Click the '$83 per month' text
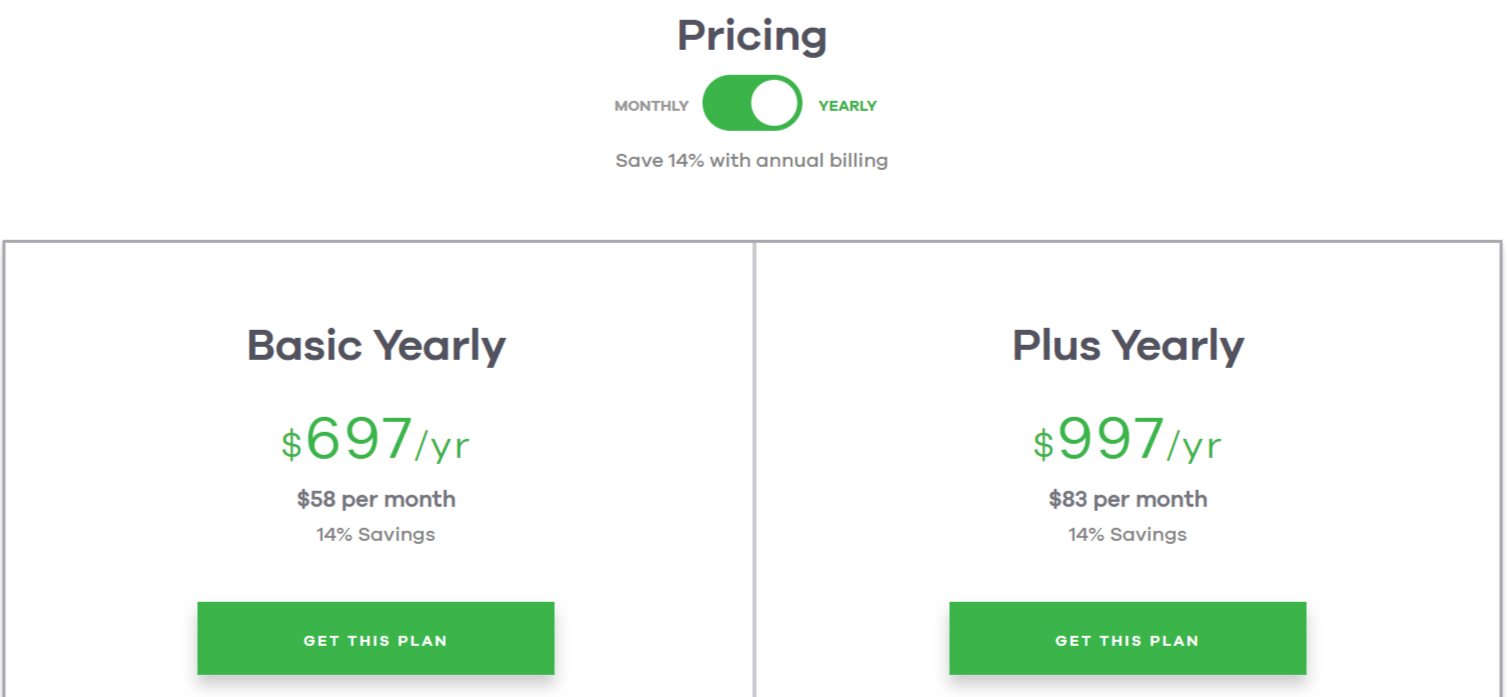The width and height of the screenshot is (1507, 697). (1128, 499)
